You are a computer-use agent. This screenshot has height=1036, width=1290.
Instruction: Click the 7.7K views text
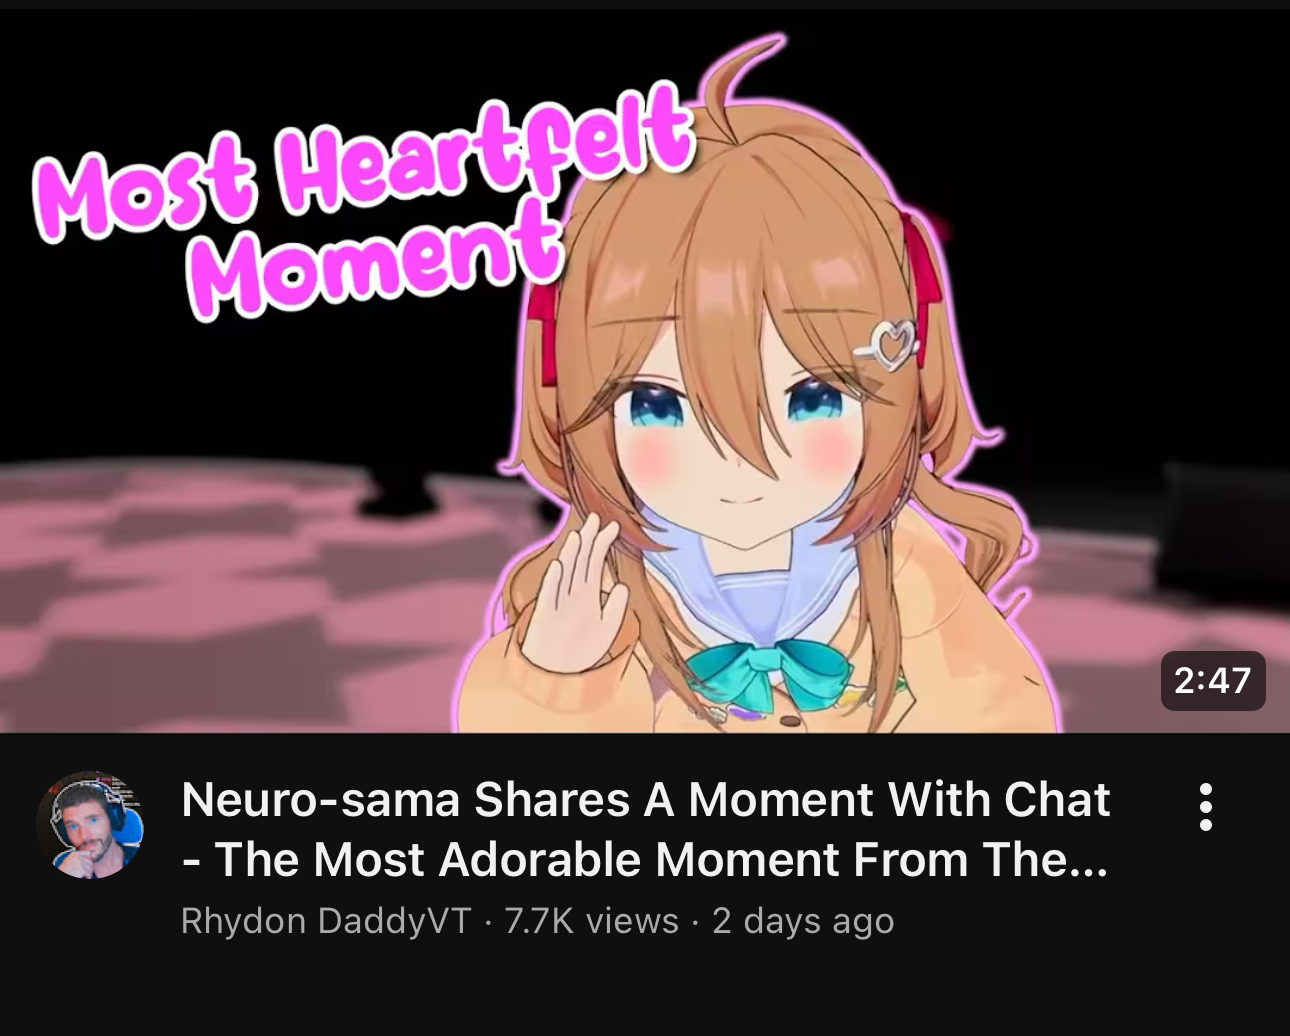[592, 921]
